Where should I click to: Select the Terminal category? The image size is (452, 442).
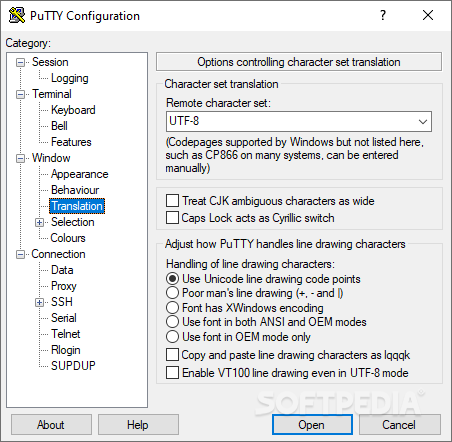point(52,94)
